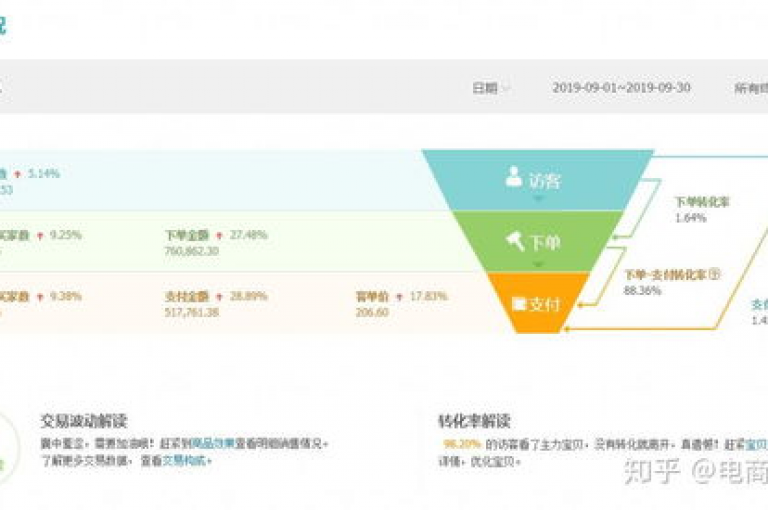
Task: Click the red up arrow before 28.89%
Action: (x=219, y=297)
